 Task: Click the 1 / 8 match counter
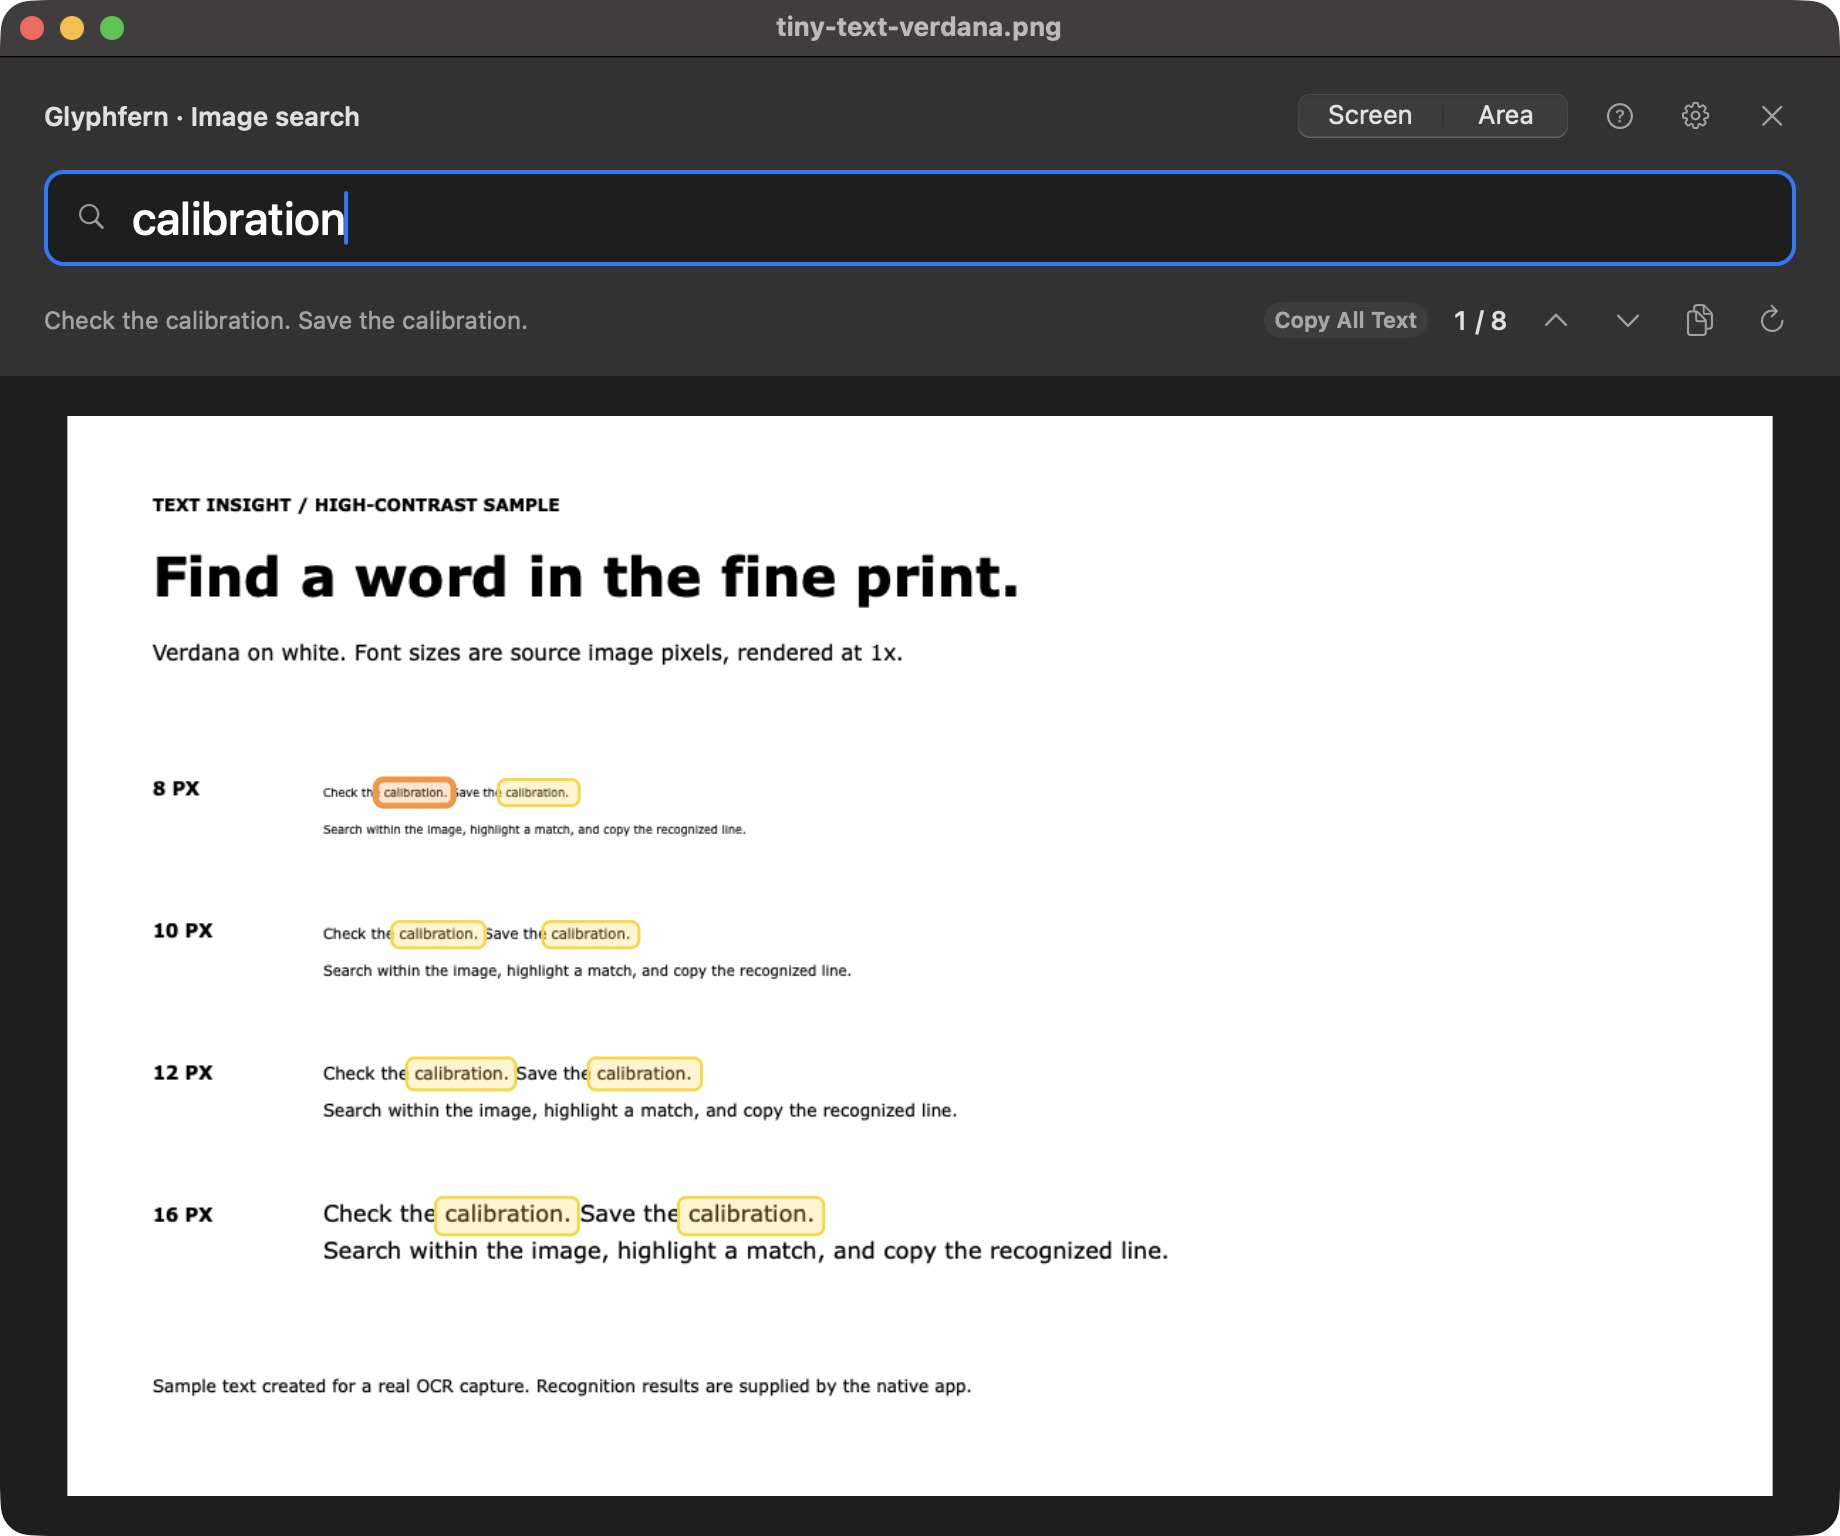(1480, 321)
